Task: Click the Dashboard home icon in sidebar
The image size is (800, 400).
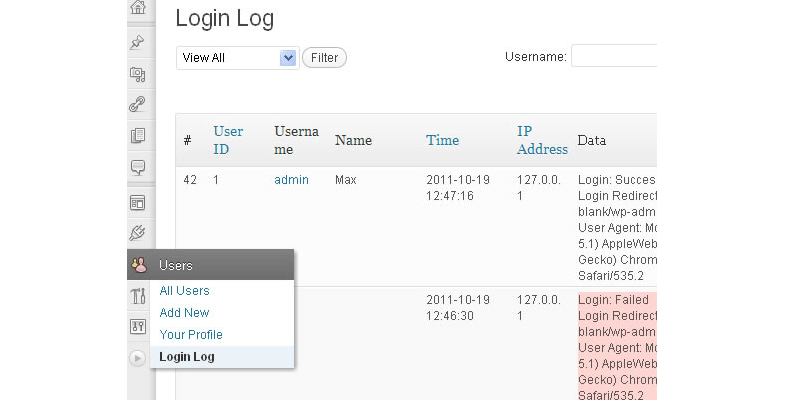Action: pyautogui.click(x=138, y=8)
